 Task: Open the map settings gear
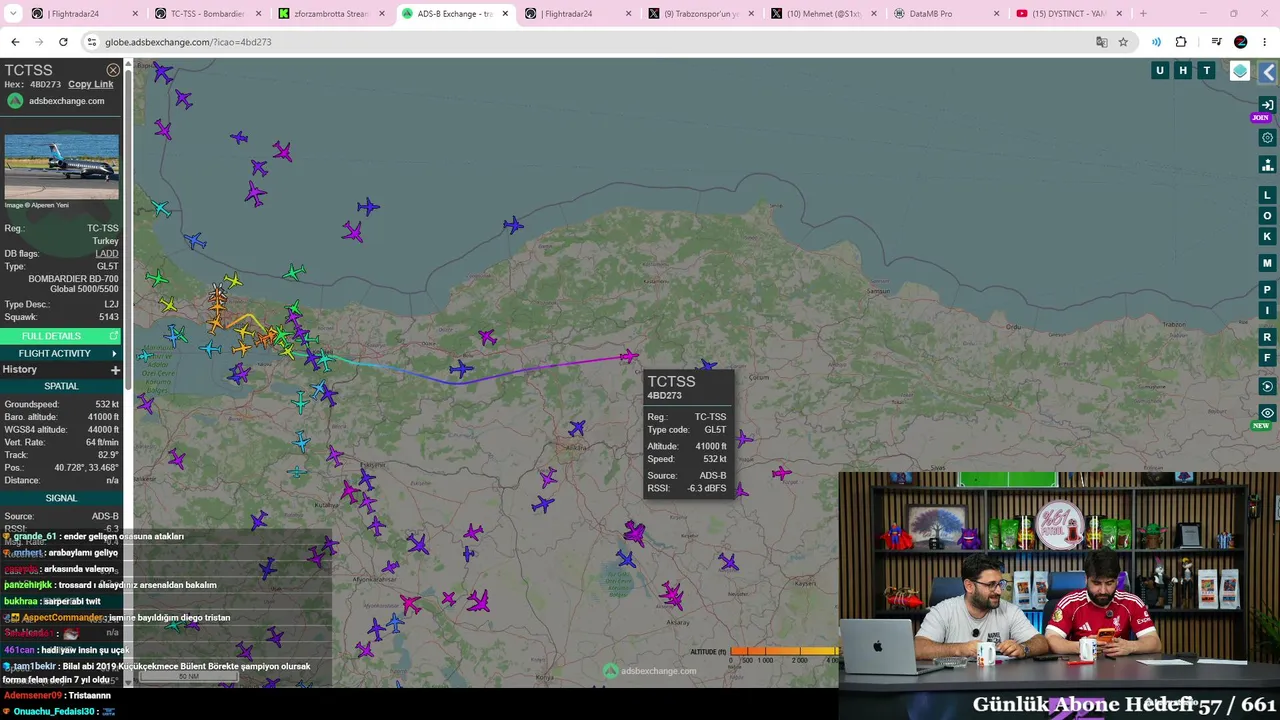1268,138
